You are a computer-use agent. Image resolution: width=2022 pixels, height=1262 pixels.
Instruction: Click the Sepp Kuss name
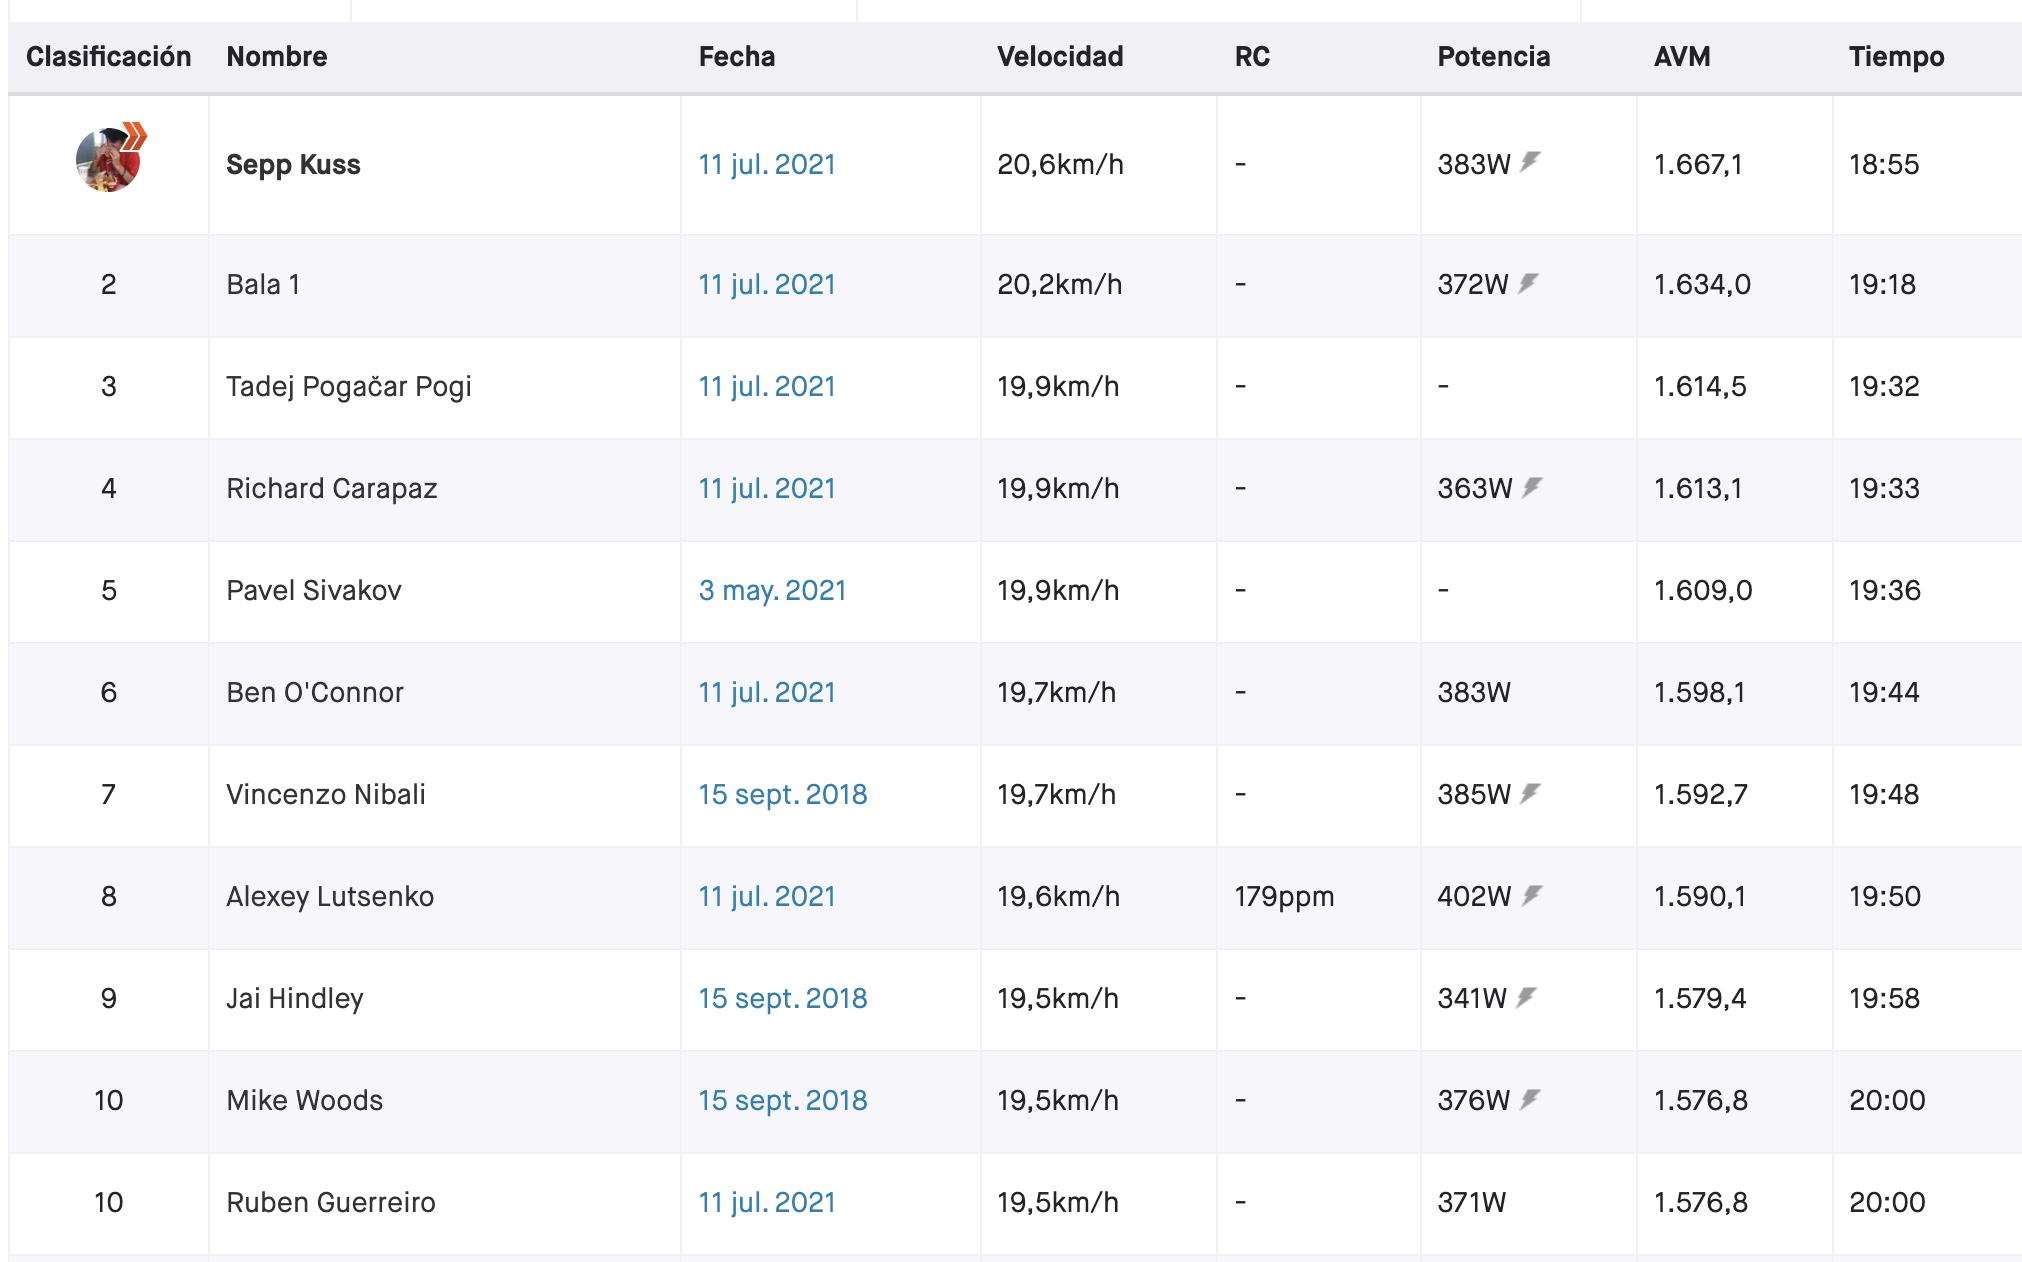(x=293, y=164)
